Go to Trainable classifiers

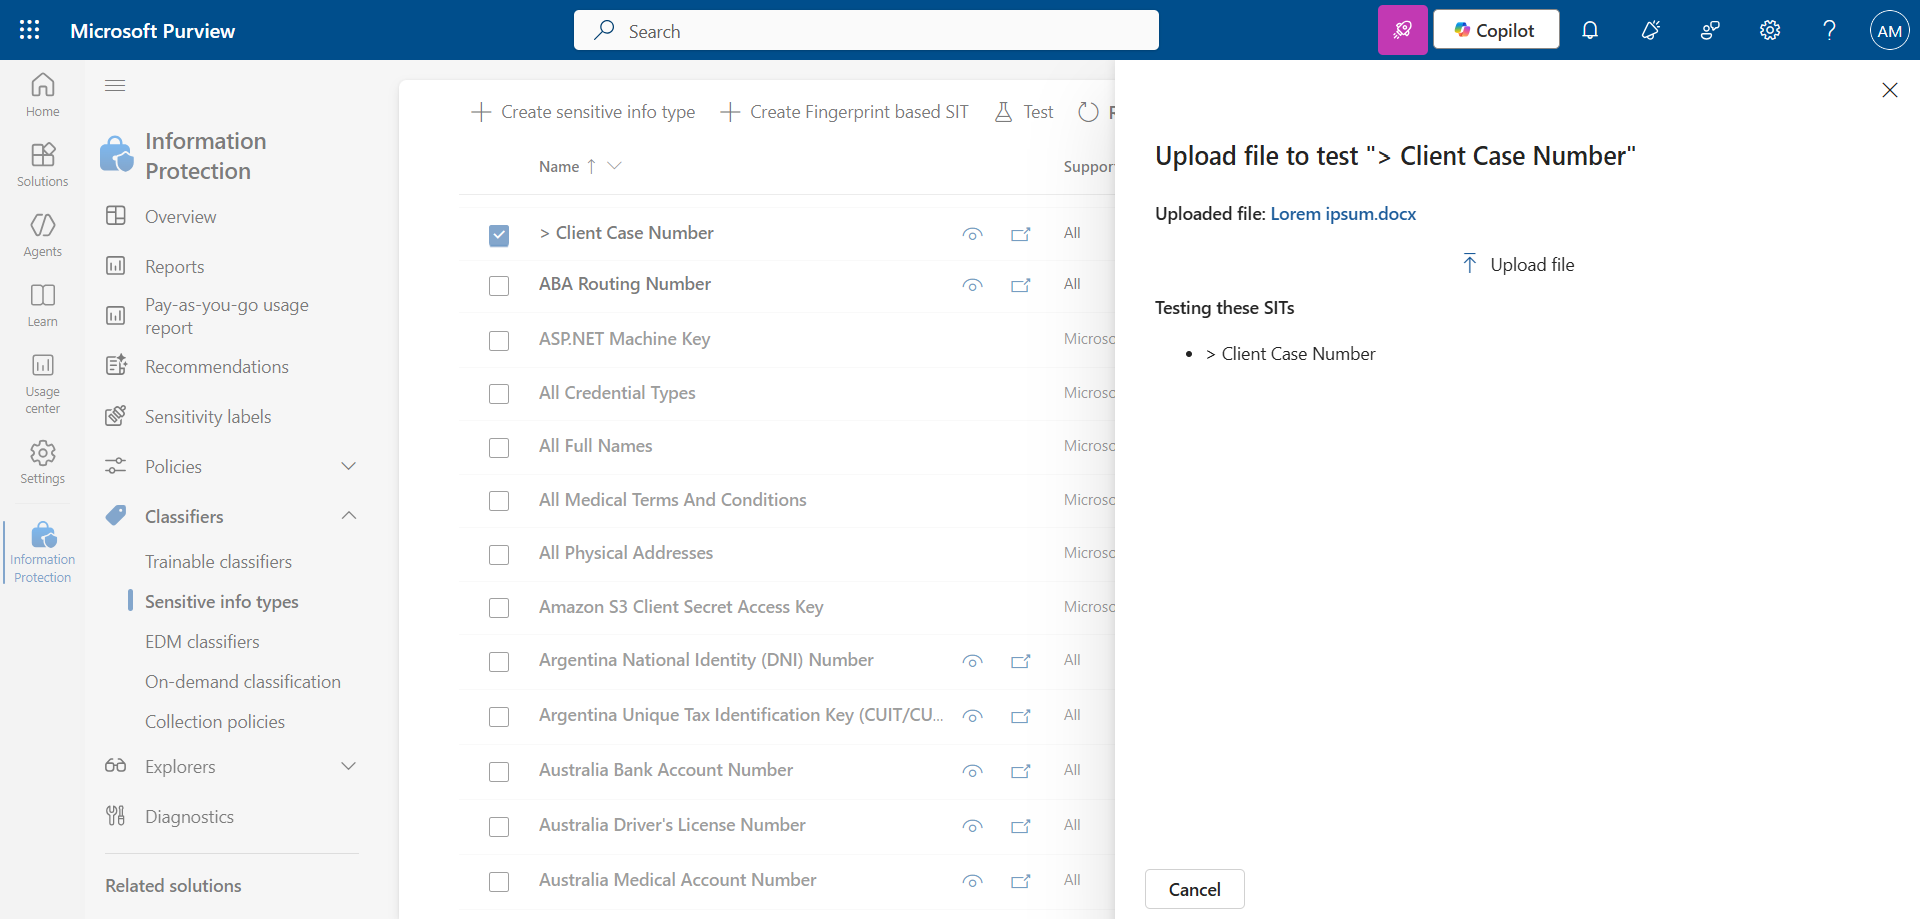coord(218,562)
